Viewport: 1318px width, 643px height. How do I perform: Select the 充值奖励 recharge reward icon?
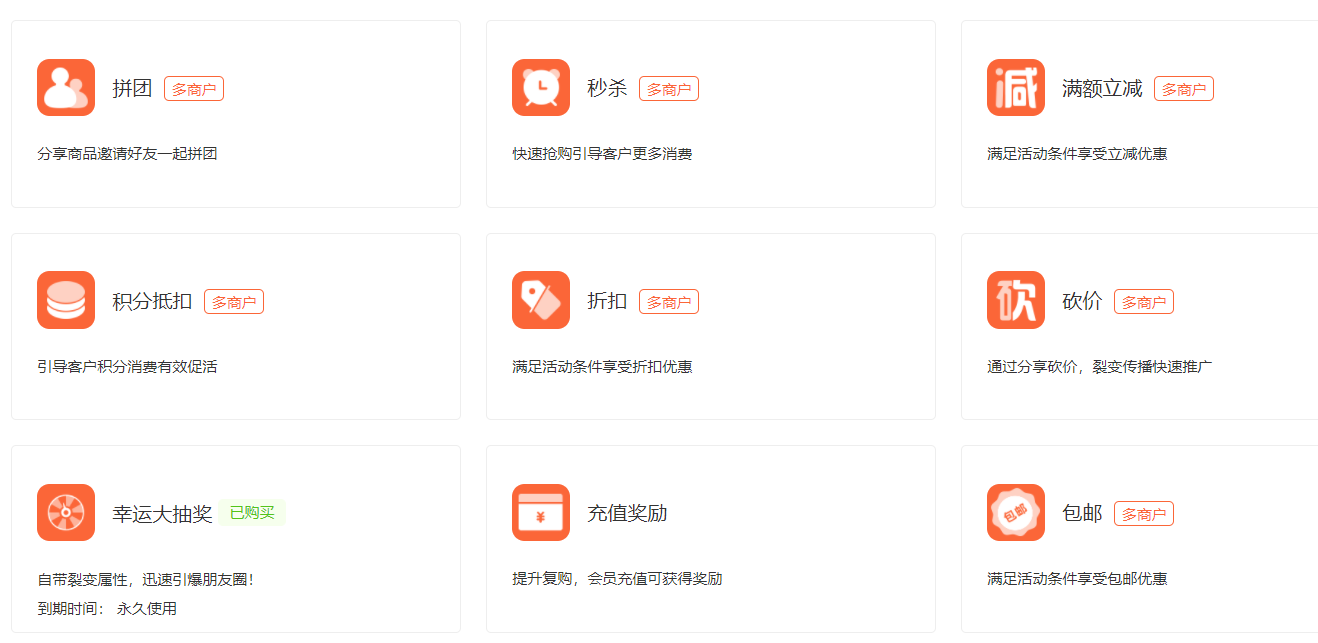tap(540, 512)
